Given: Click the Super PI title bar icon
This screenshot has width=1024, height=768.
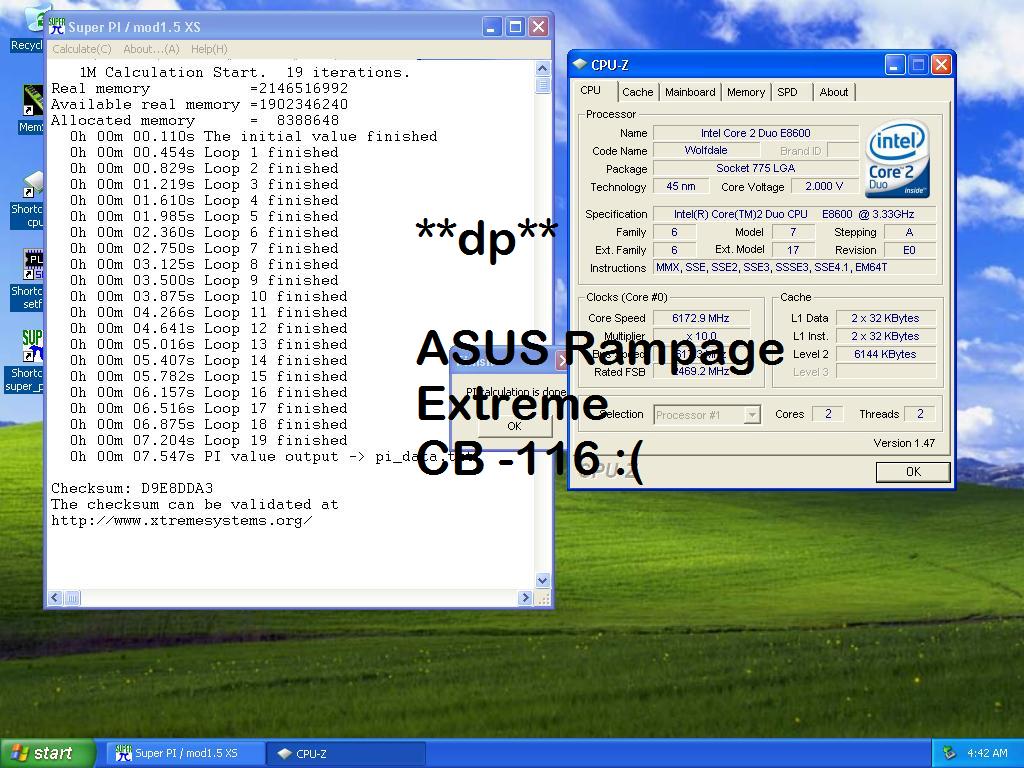Looking at the screenshot, I should click(57, 26).
